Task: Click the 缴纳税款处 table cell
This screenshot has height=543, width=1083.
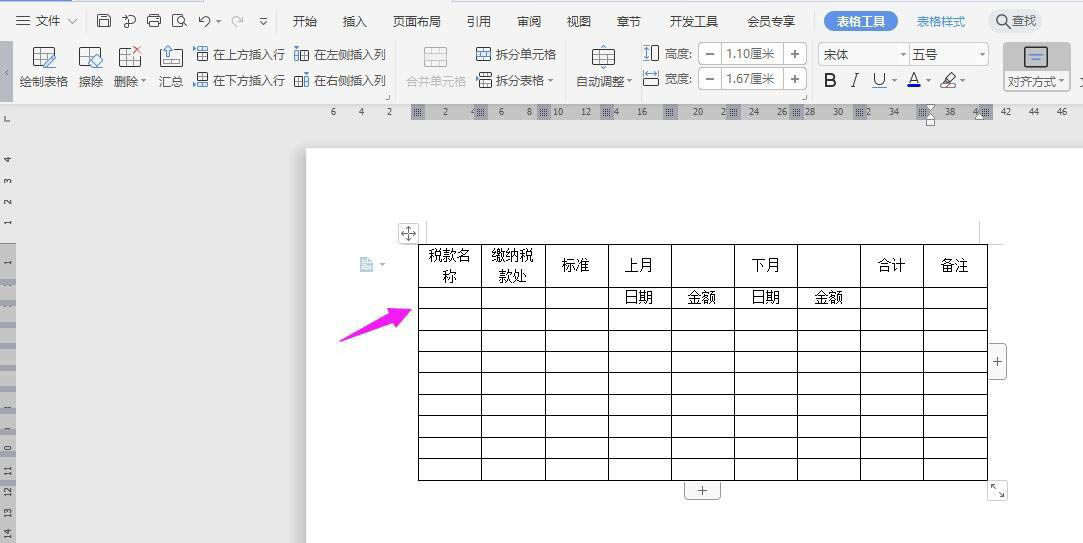Action: coord(513,265)
